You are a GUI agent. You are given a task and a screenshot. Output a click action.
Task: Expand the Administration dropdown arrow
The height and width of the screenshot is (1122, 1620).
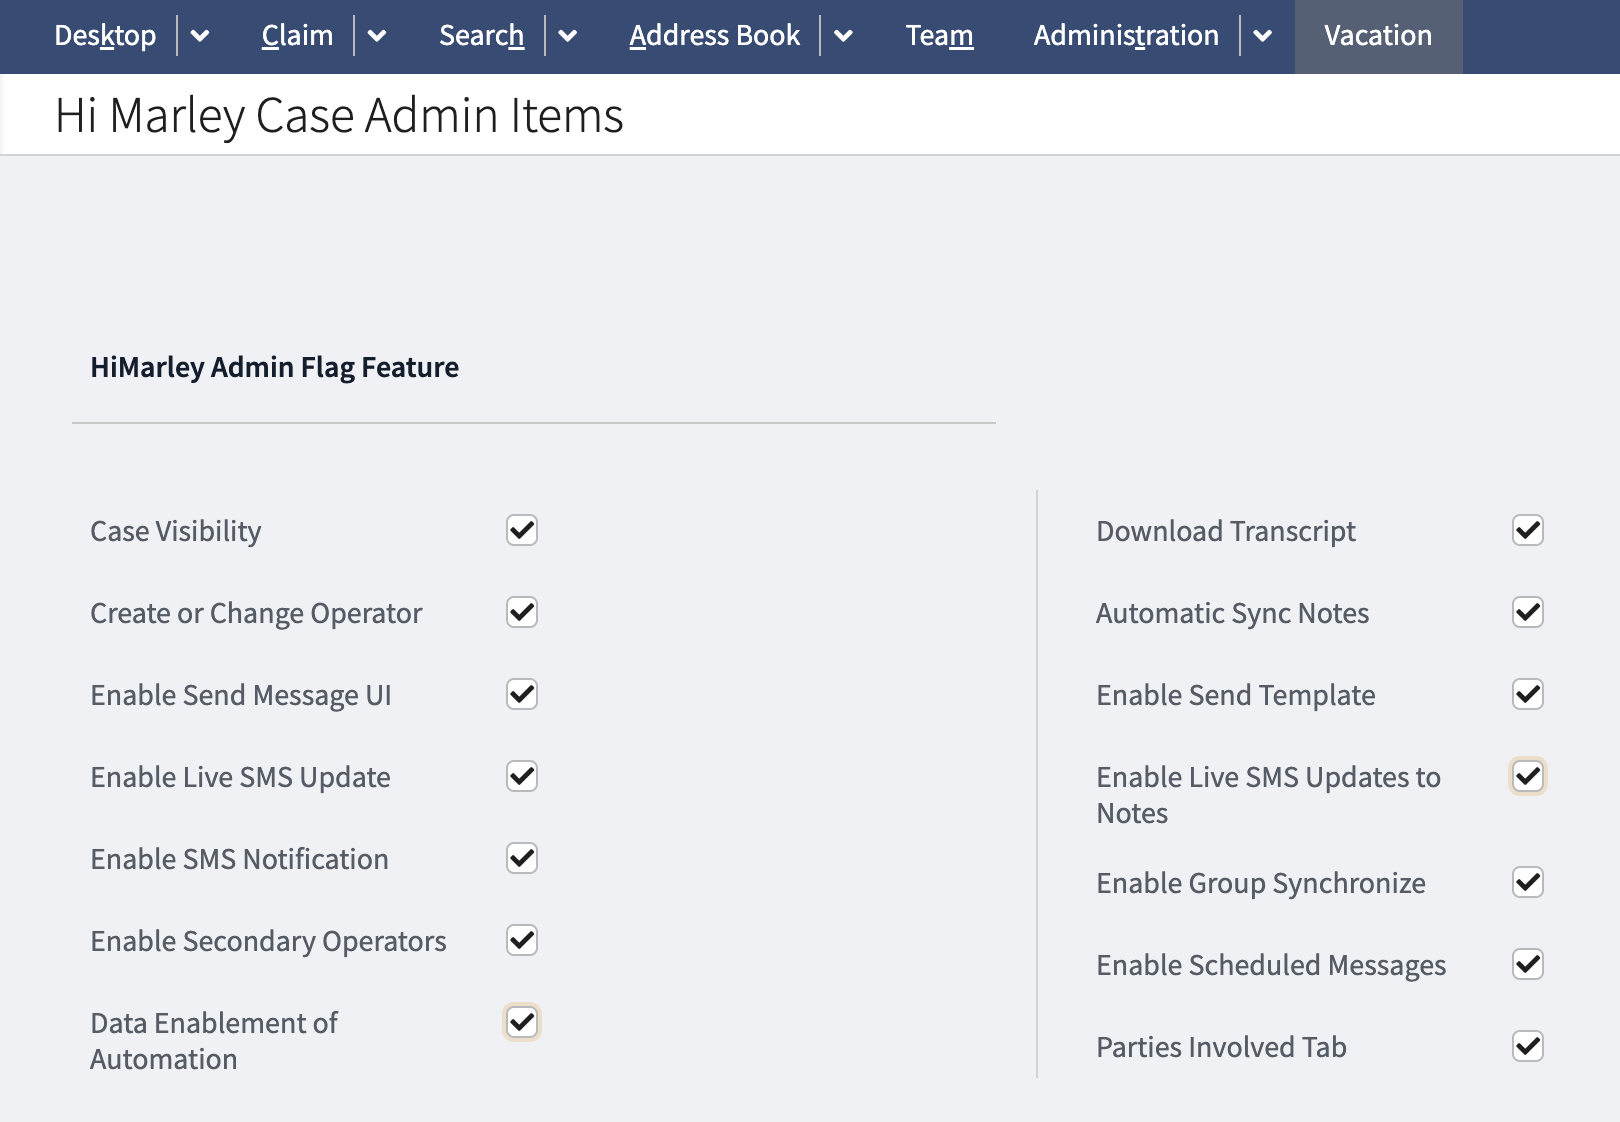coord(1263,36)
